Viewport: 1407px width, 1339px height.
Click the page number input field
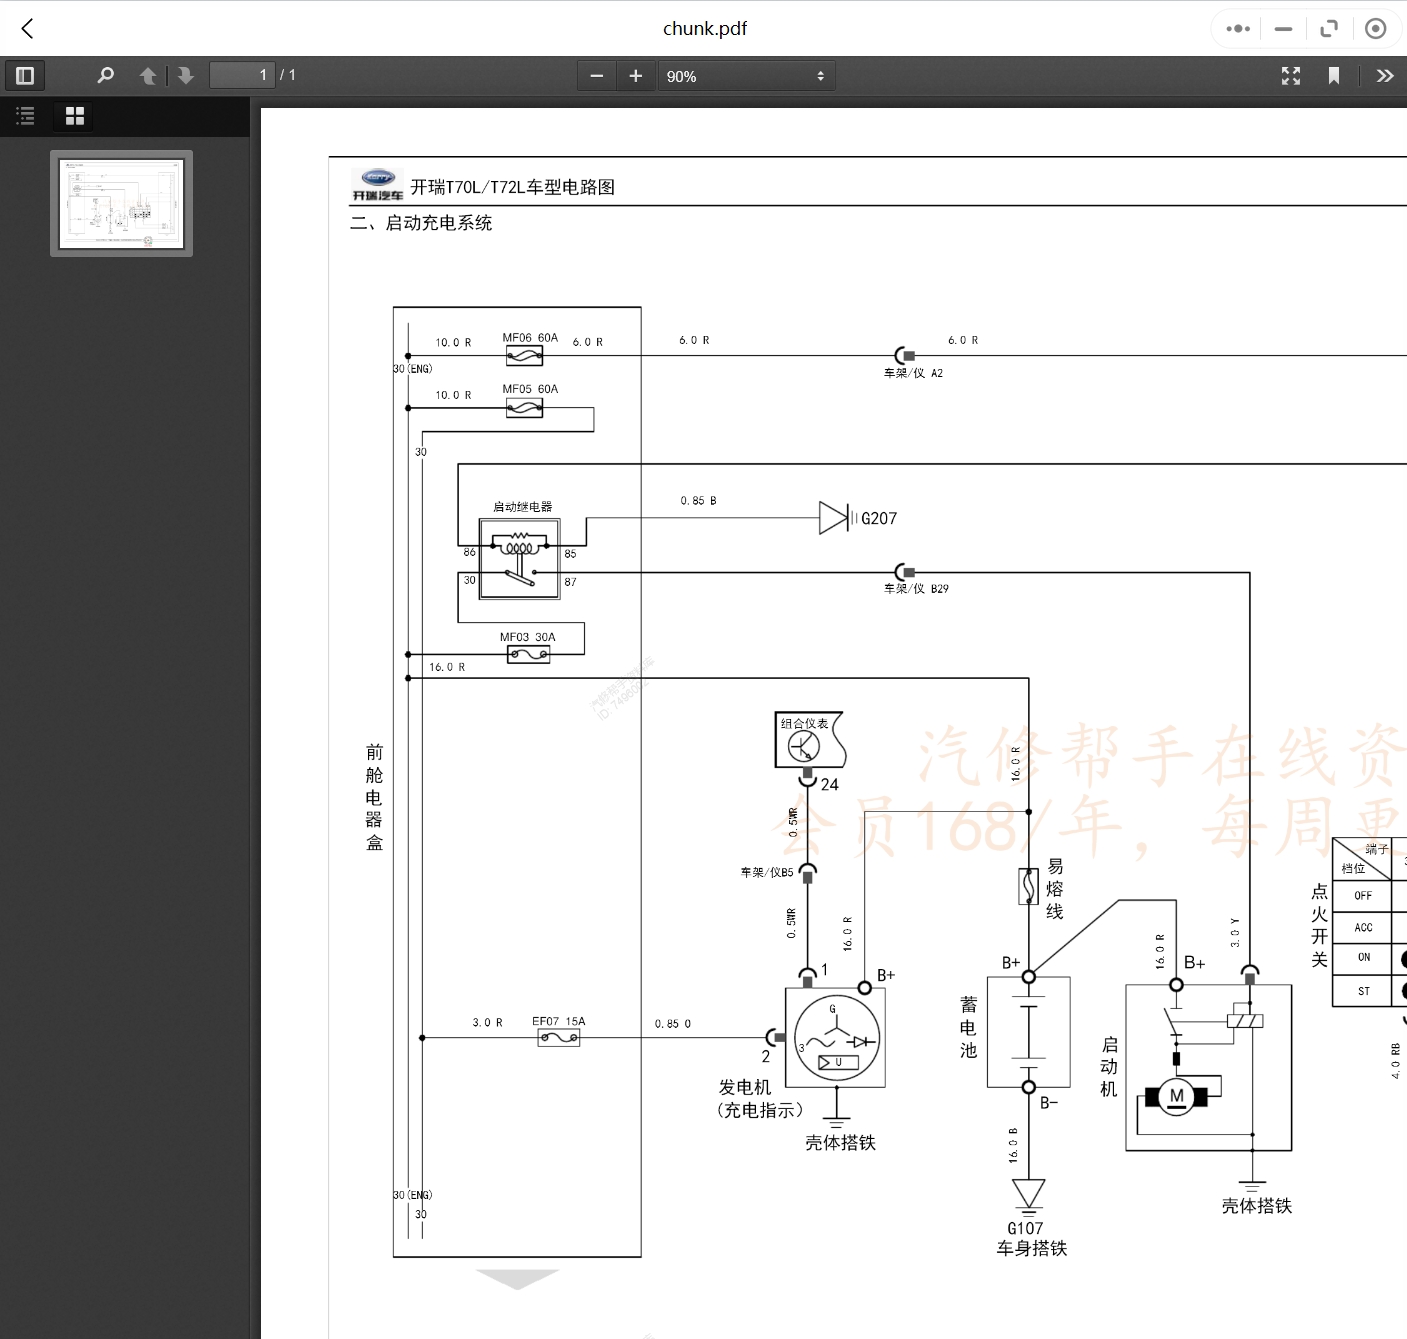pyautogui.click(x=241, y=75)
